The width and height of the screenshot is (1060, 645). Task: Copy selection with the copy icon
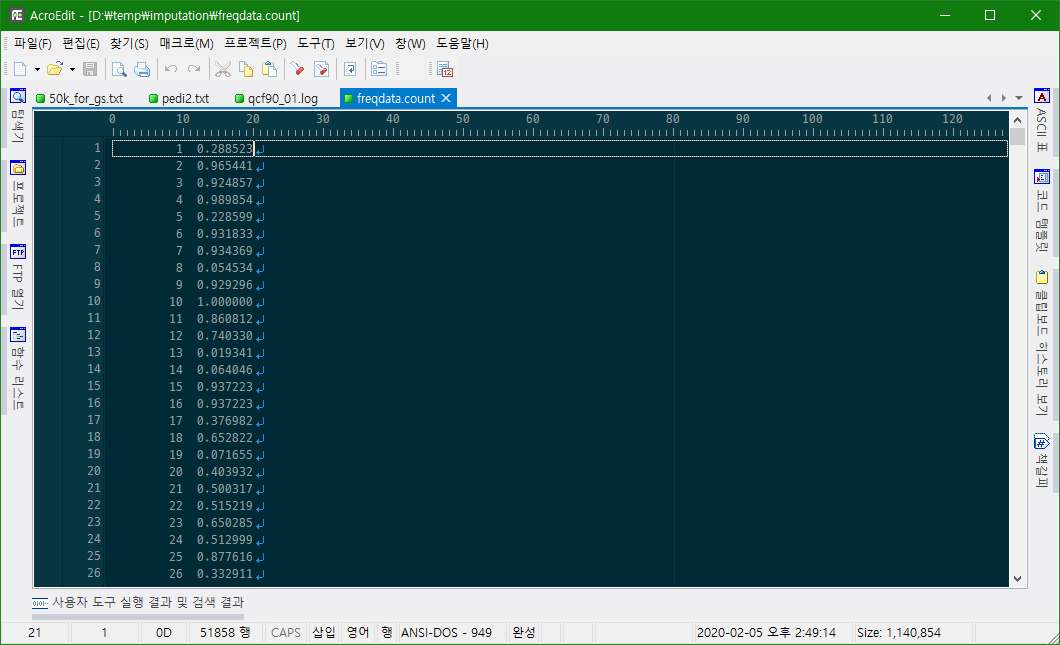coord(246,69)
